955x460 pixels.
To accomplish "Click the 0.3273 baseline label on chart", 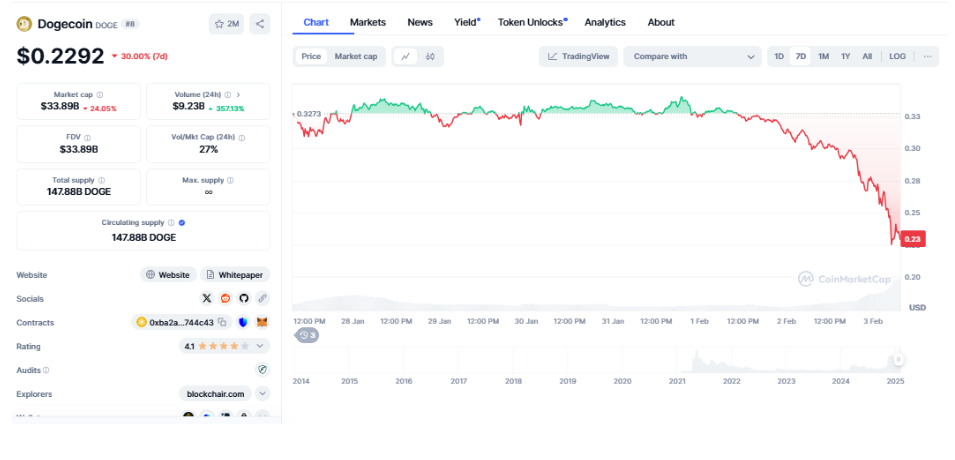I will click(x=311, y=113).
